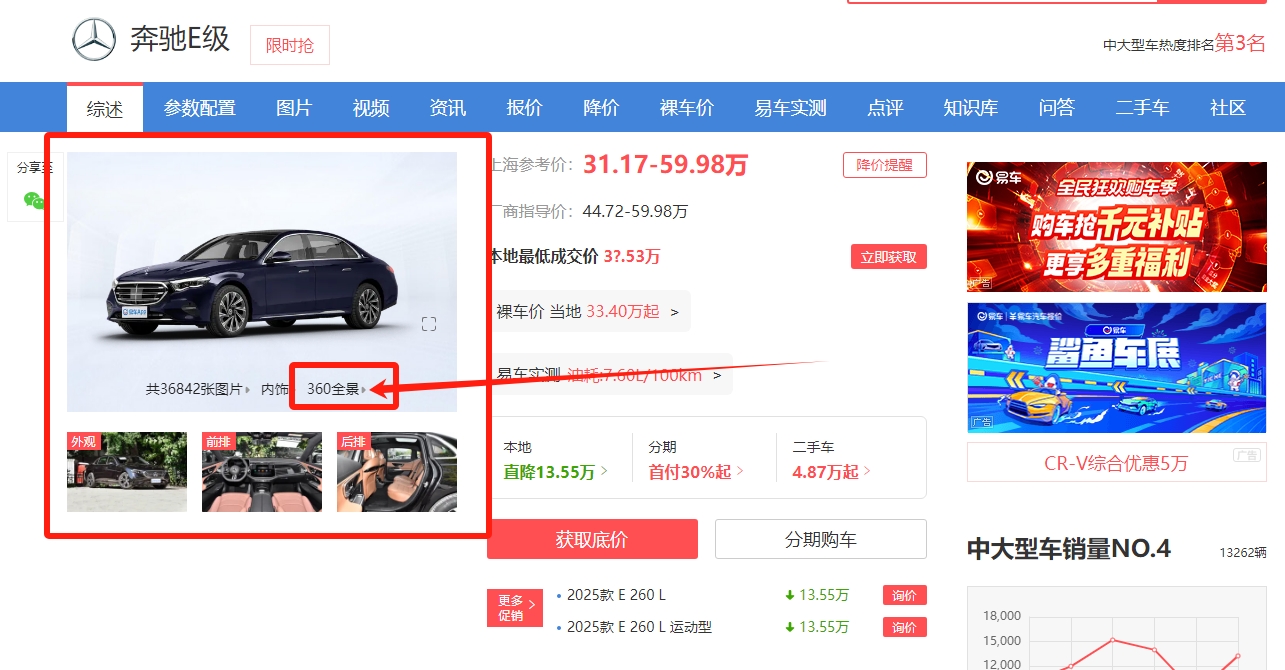The image size is (1285, 670).
Task: Click the 立即获取 button
Action: [x=888, y=257]
